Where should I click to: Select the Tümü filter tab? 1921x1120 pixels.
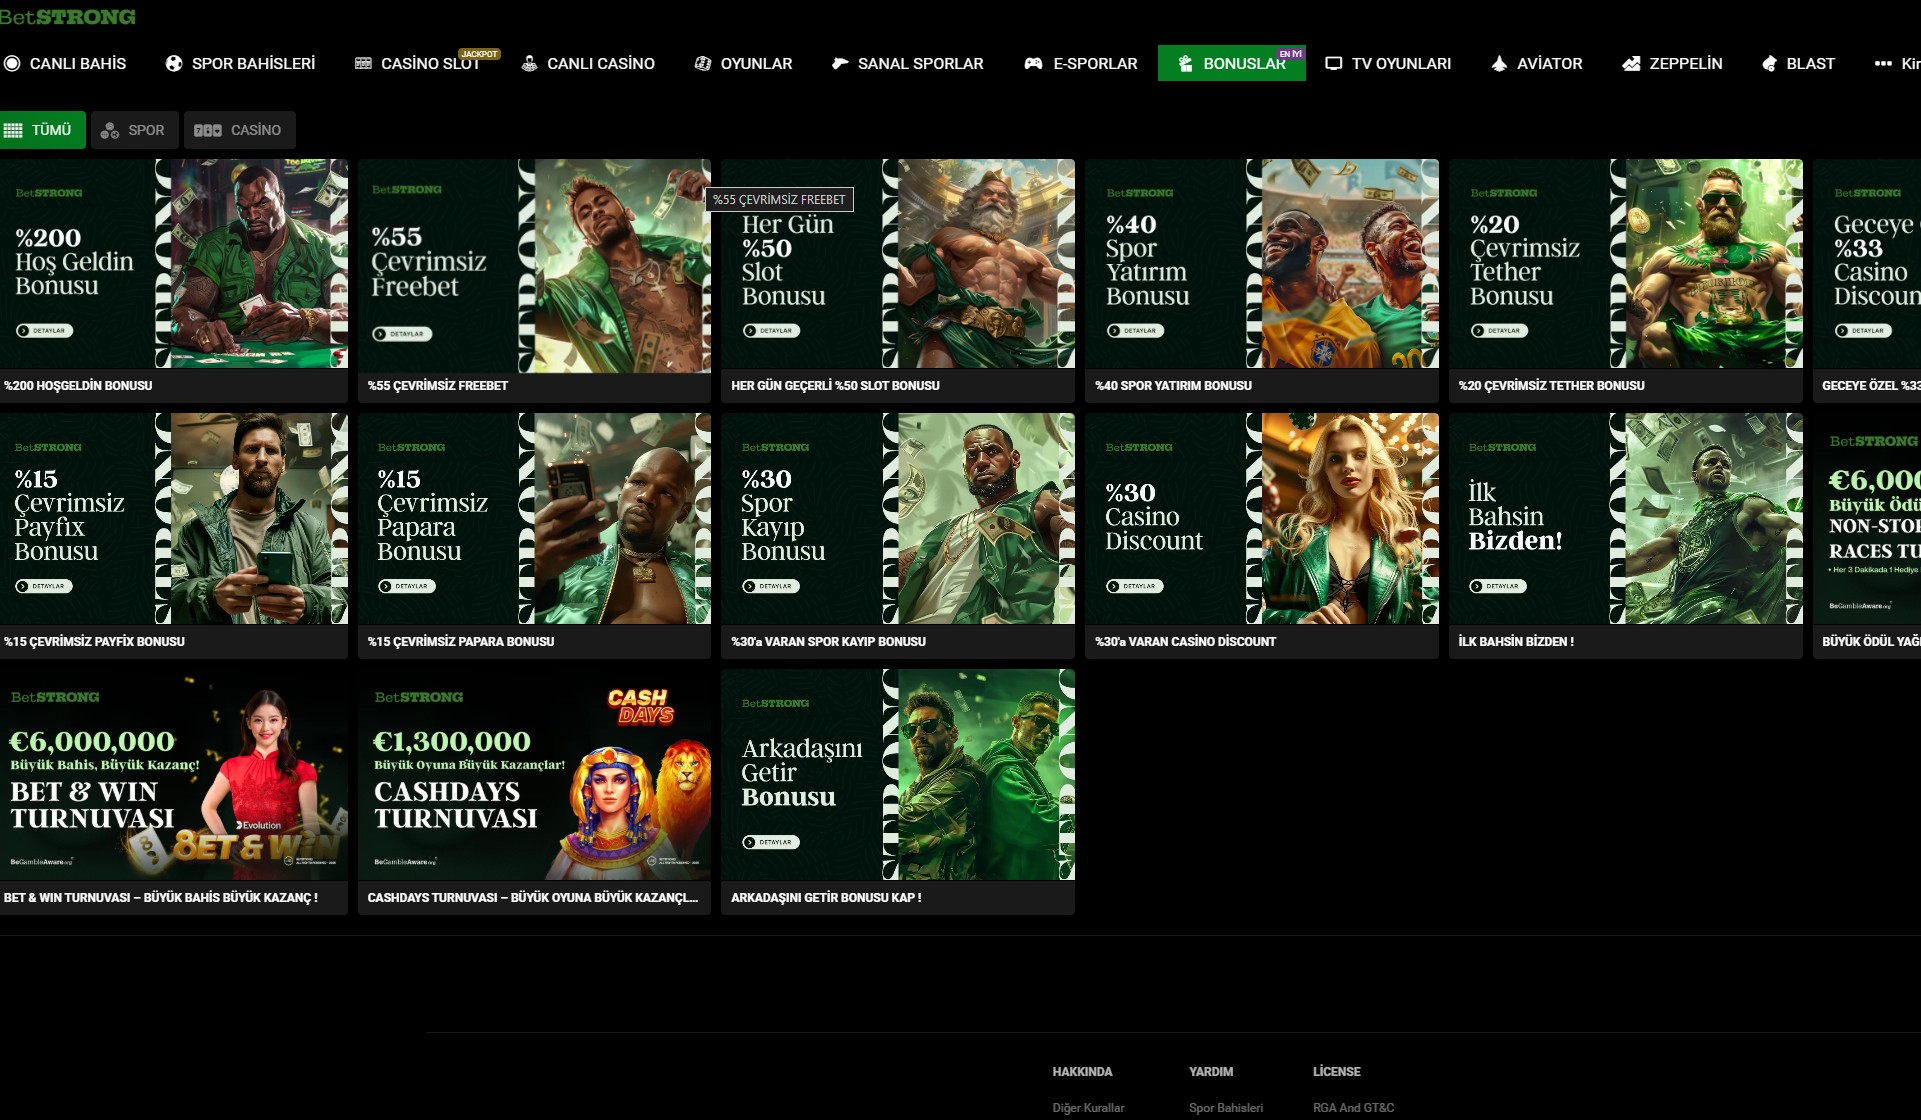tap(42, 130)
